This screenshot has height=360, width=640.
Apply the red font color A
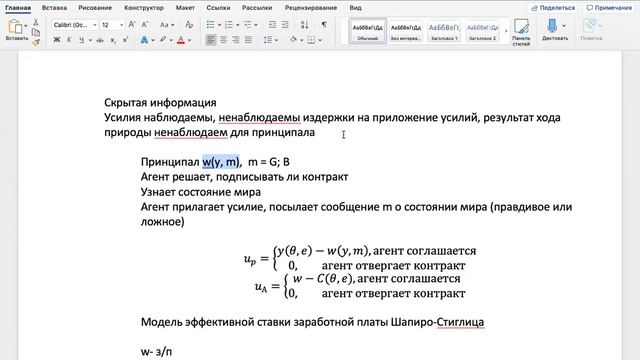click(181, 40)
